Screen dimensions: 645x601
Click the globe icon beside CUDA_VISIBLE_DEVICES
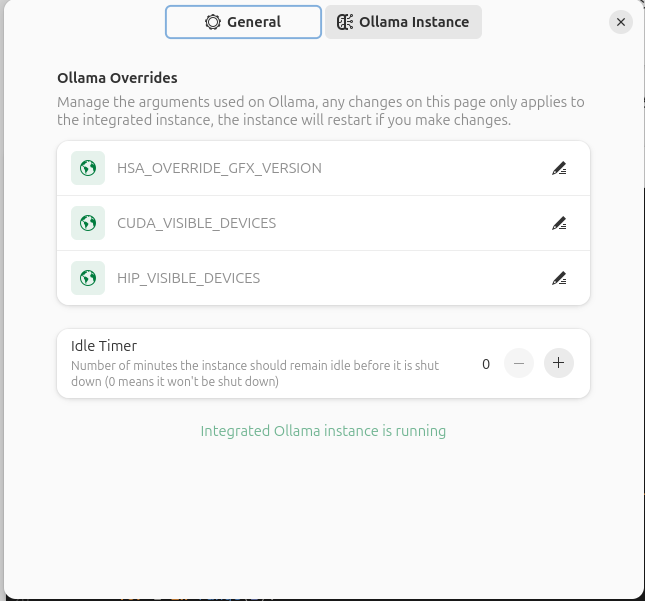(x=88, y=223)
